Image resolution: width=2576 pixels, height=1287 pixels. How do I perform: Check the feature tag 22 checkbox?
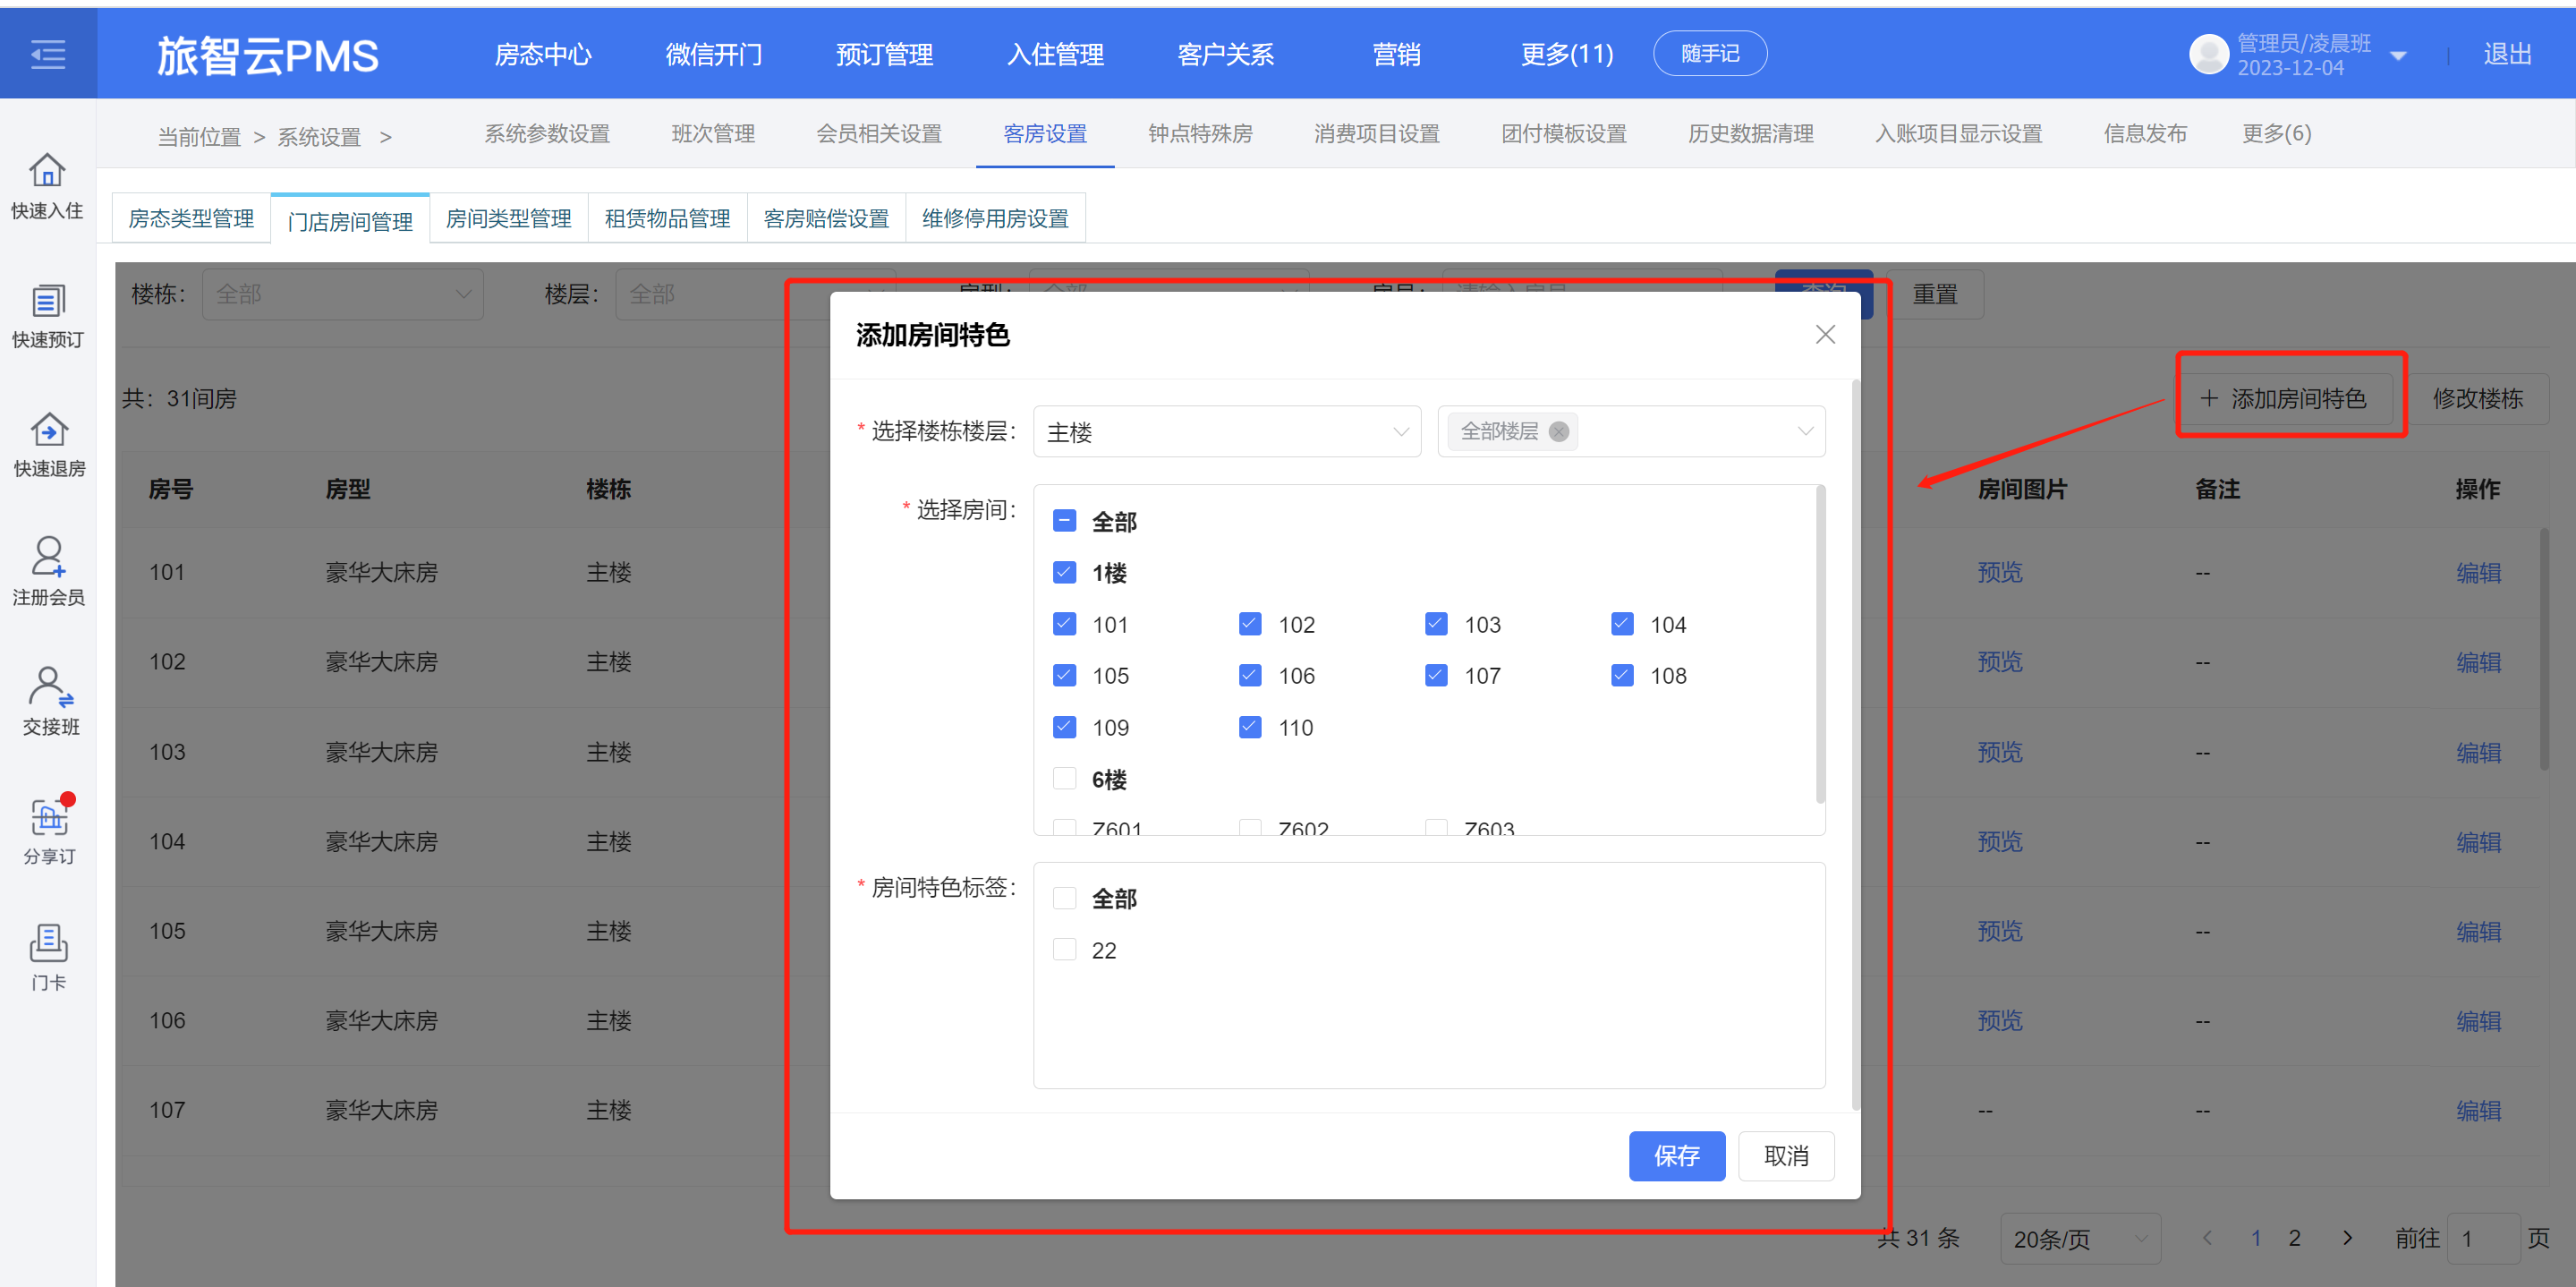pyautogui.click(x=1064, y=949)
